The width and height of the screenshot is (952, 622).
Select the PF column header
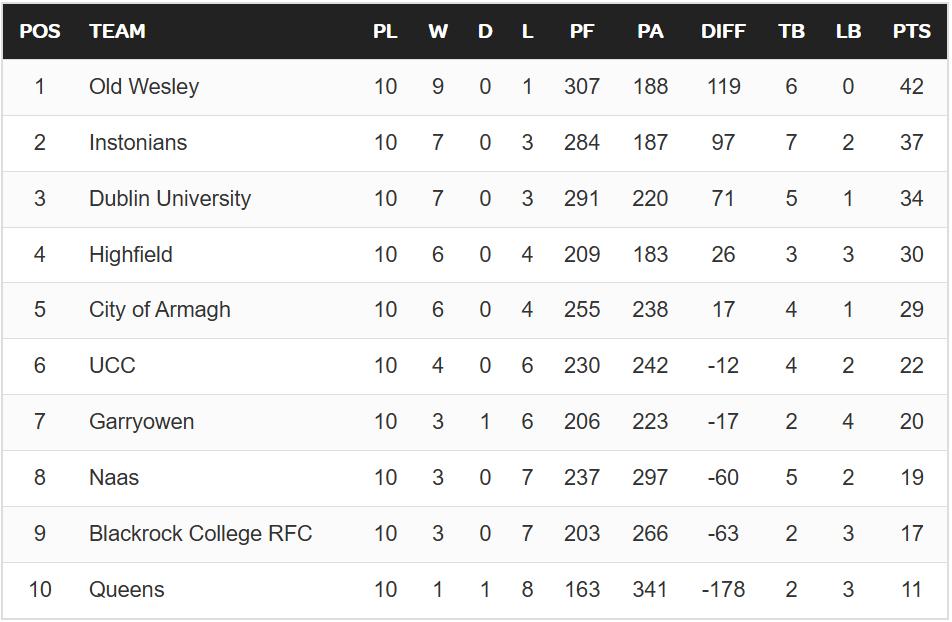(x=582, y=31)
